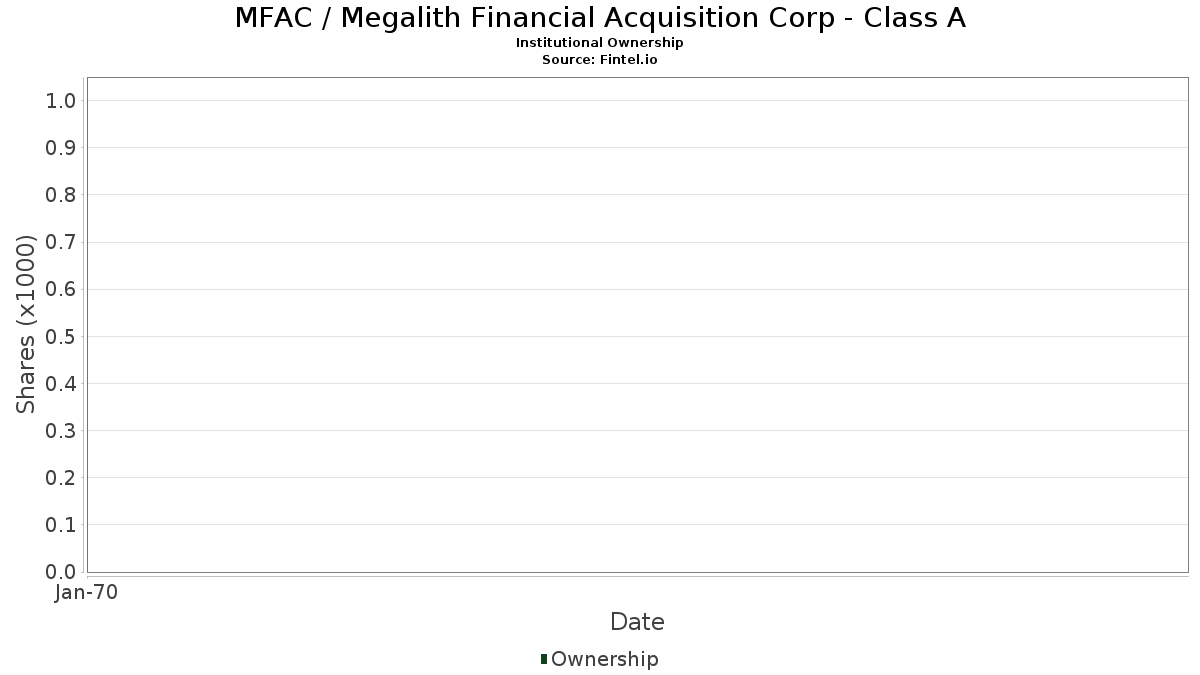Select the Institutional Ownership subtitle
The height and width of the screenshot is (675, 1200).
tap(600, 43)
